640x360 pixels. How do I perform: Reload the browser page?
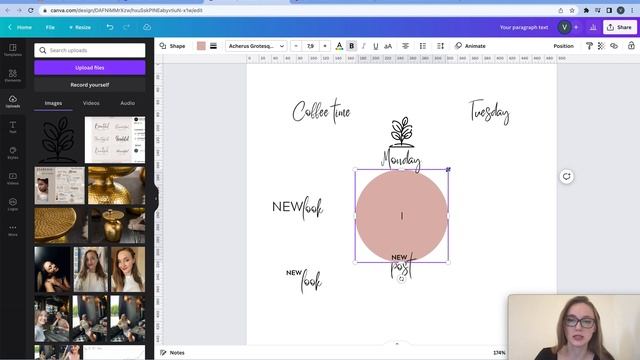(x=31, y=10)
